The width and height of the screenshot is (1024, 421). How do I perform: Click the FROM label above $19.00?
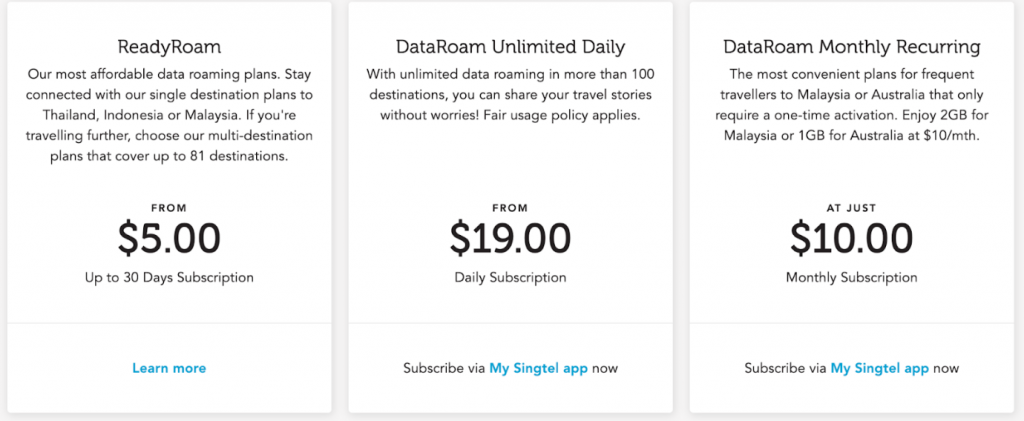(510, 207)
